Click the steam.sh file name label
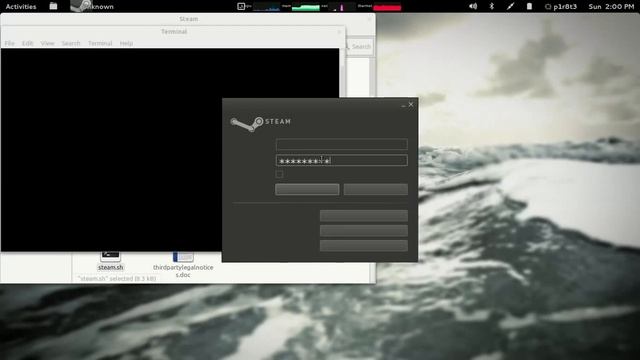640x360 pixels. coord(110,267)
